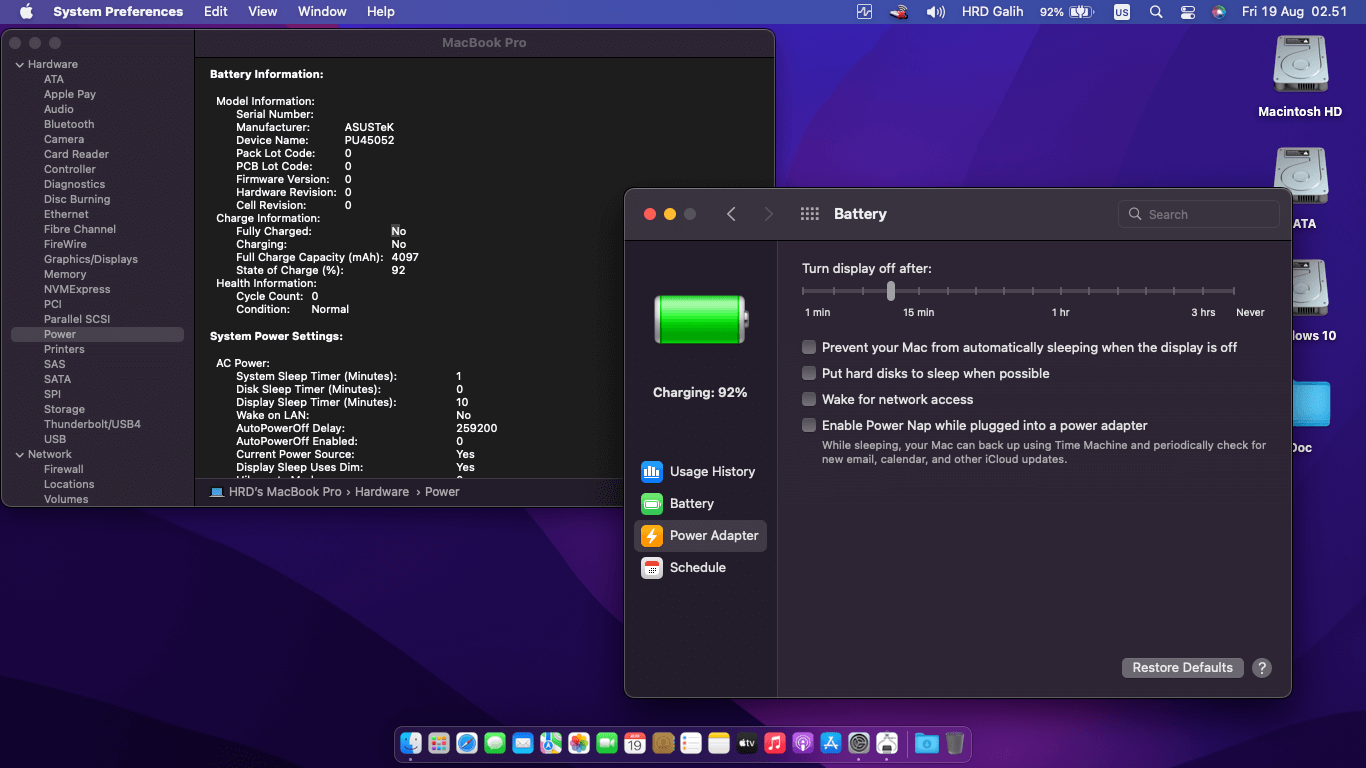Open Finder from the Dock
This screenshot has height=768, width=1366.
(411, 743)
